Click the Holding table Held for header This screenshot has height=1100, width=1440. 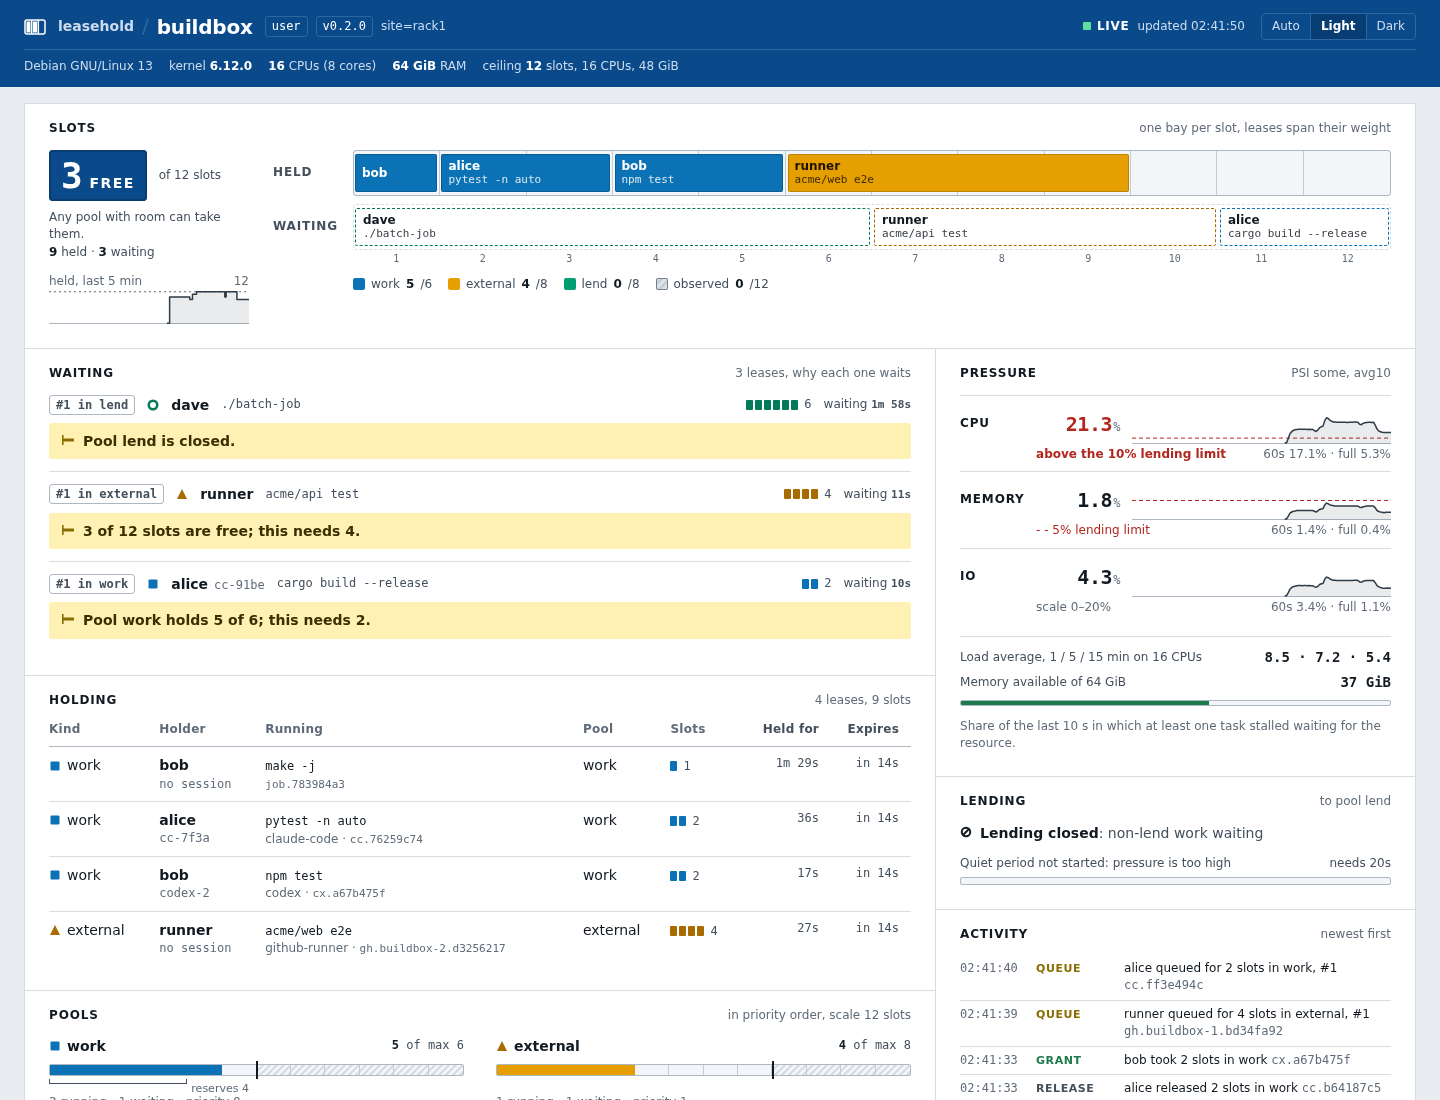tap(791, 729)
